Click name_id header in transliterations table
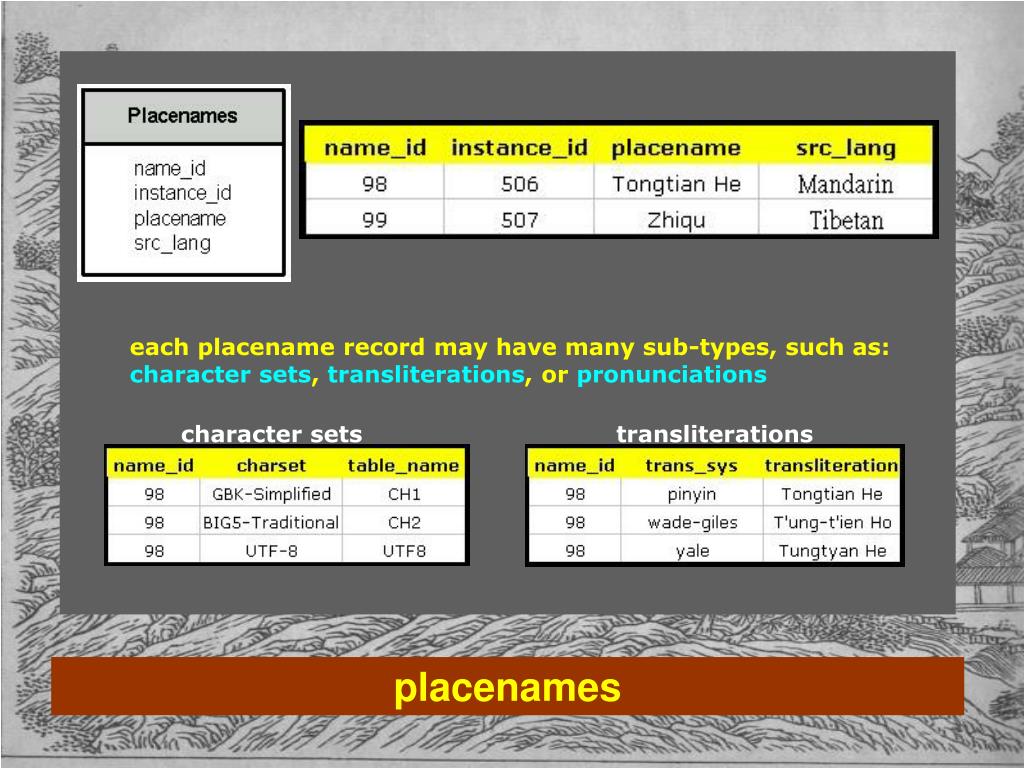This screenshot has height=768, width=1024. pos(575,465)
